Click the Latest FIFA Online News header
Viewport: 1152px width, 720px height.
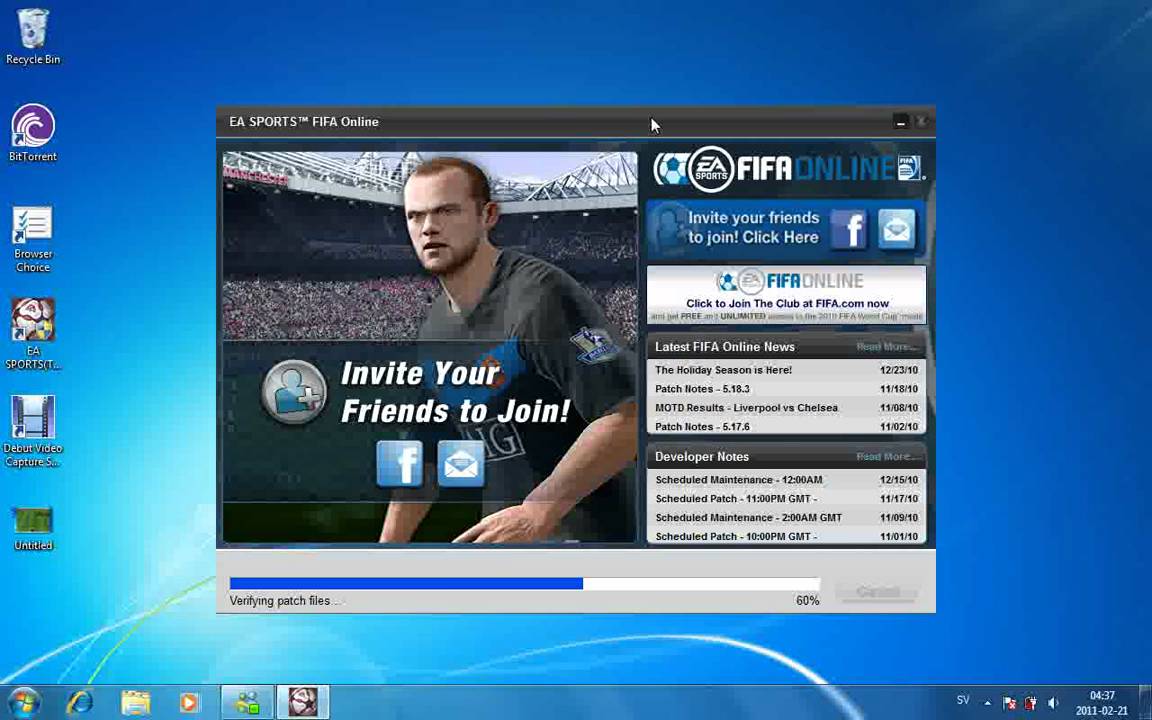tap(724, 347)
